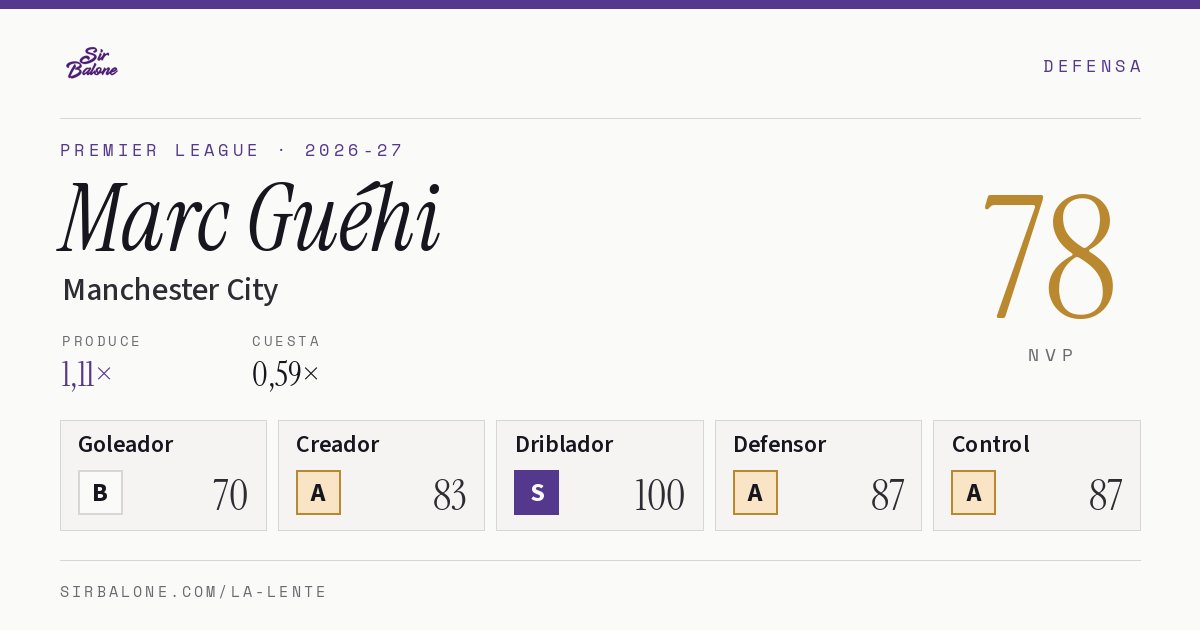Click the B grade badge for Goleador

[x=100, y=493]
